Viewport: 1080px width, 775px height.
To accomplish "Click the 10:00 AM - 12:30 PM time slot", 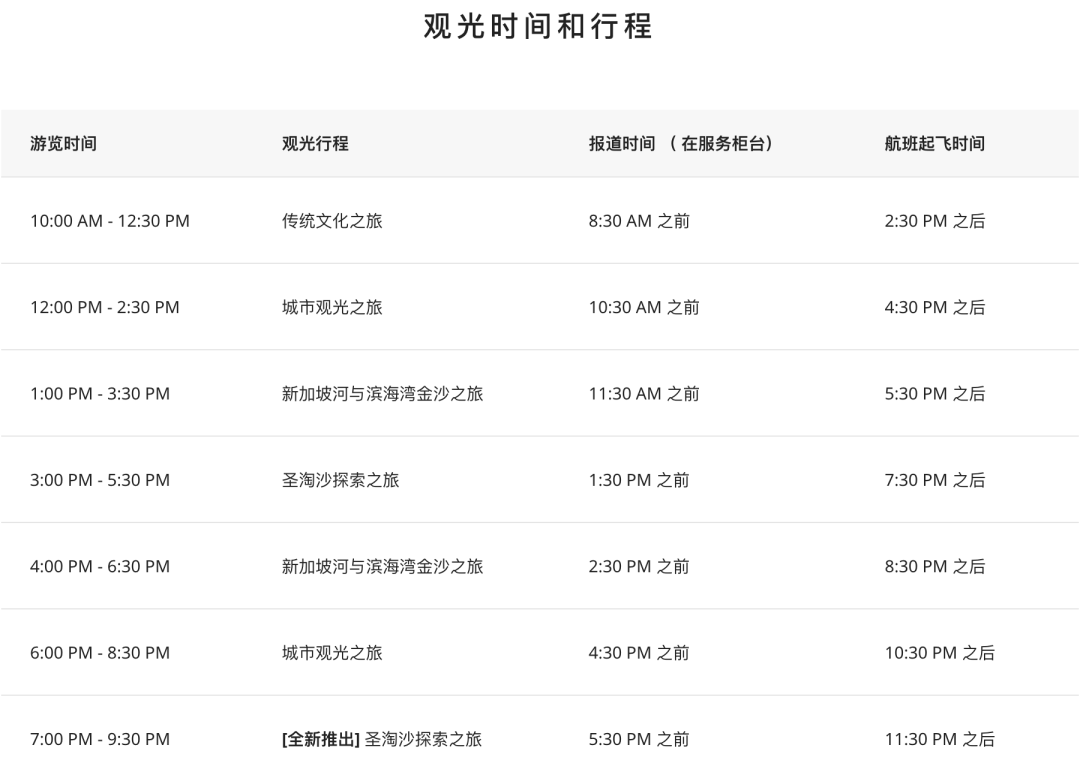I will (110, 221).
